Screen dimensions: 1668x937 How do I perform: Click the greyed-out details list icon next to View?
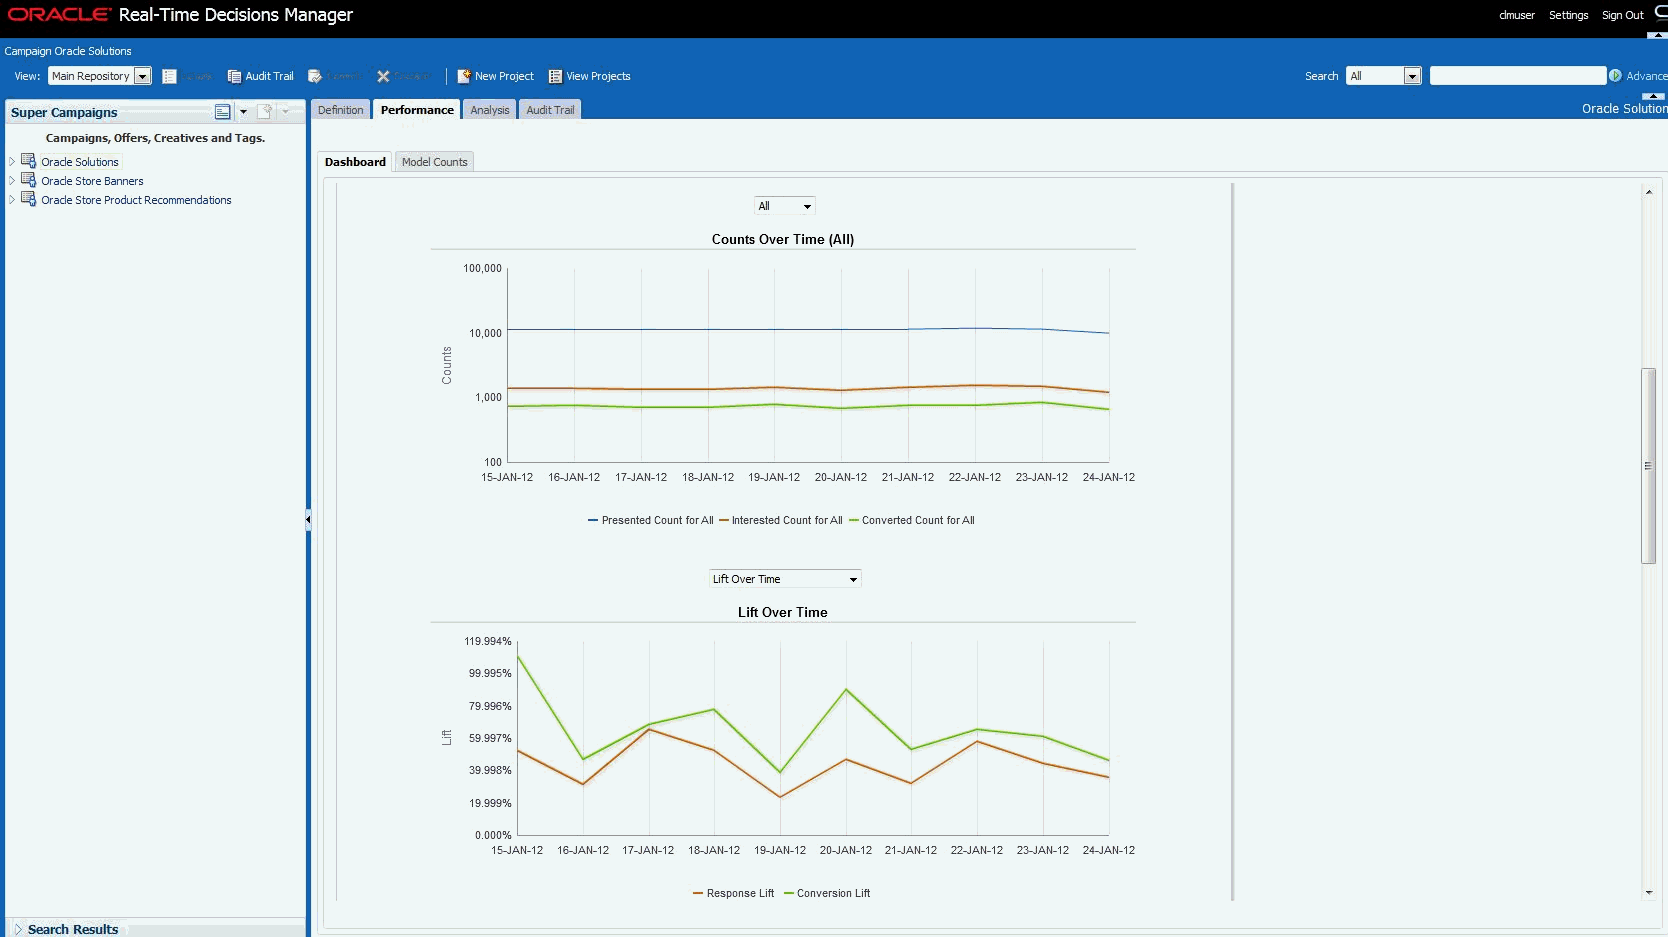pyautogui.click(x=170, y=76)
